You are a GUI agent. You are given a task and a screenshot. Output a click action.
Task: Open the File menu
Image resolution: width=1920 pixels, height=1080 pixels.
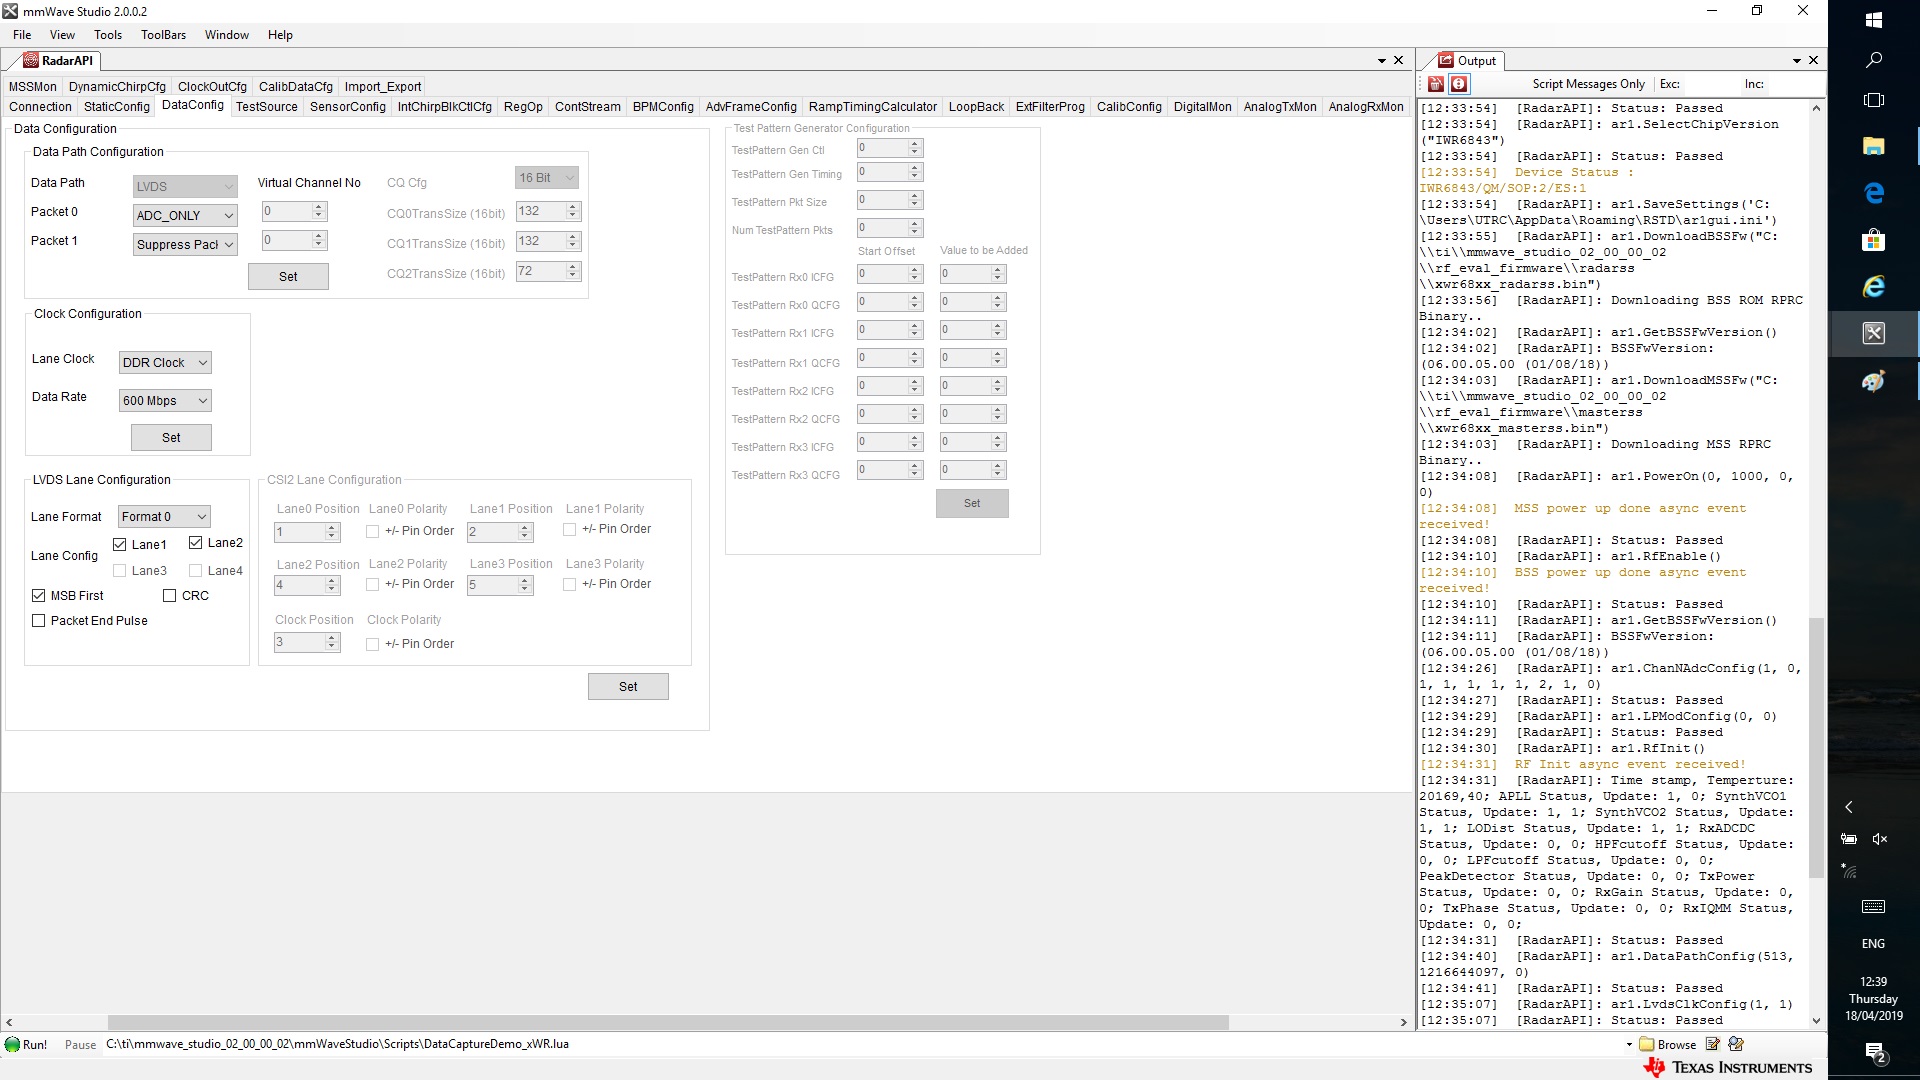(22, 35)
